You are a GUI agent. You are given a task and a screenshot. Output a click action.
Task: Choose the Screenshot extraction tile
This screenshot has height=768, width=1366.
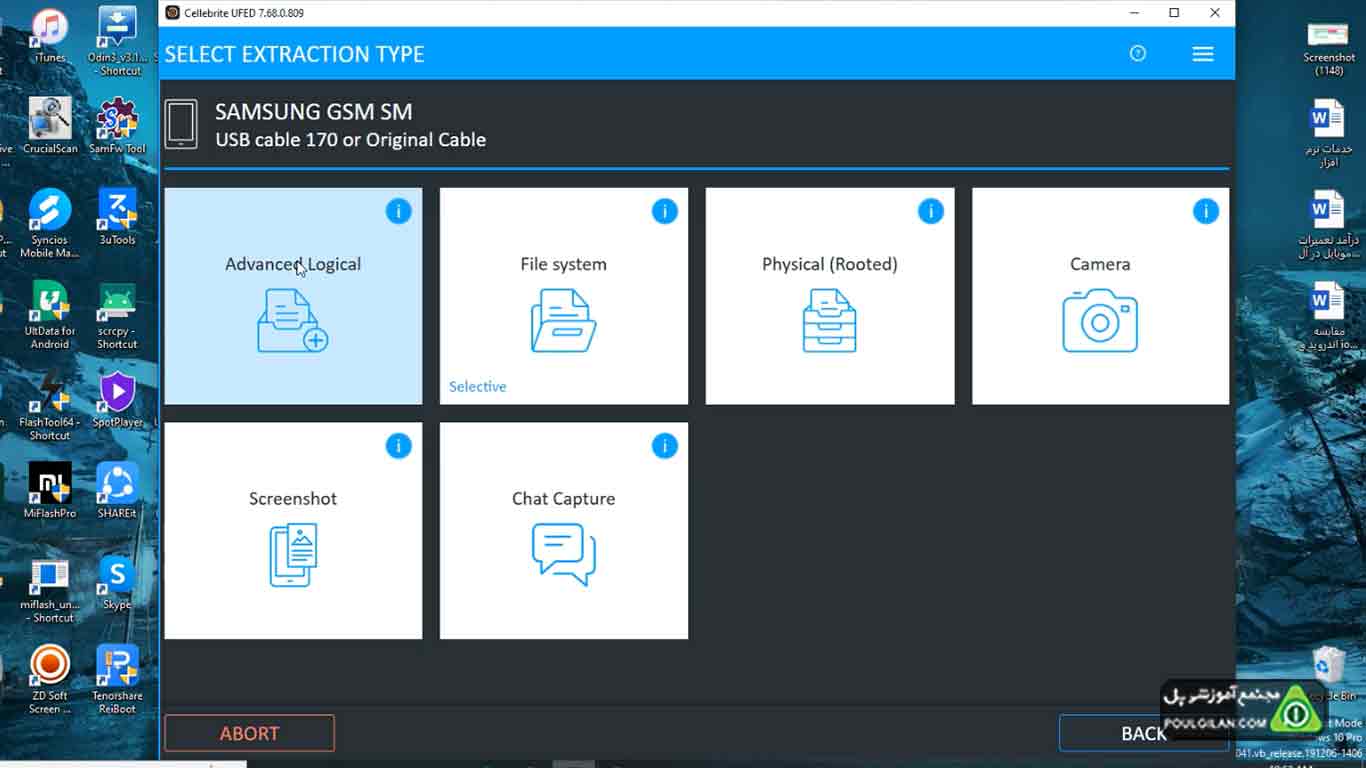tap(293, 530)
